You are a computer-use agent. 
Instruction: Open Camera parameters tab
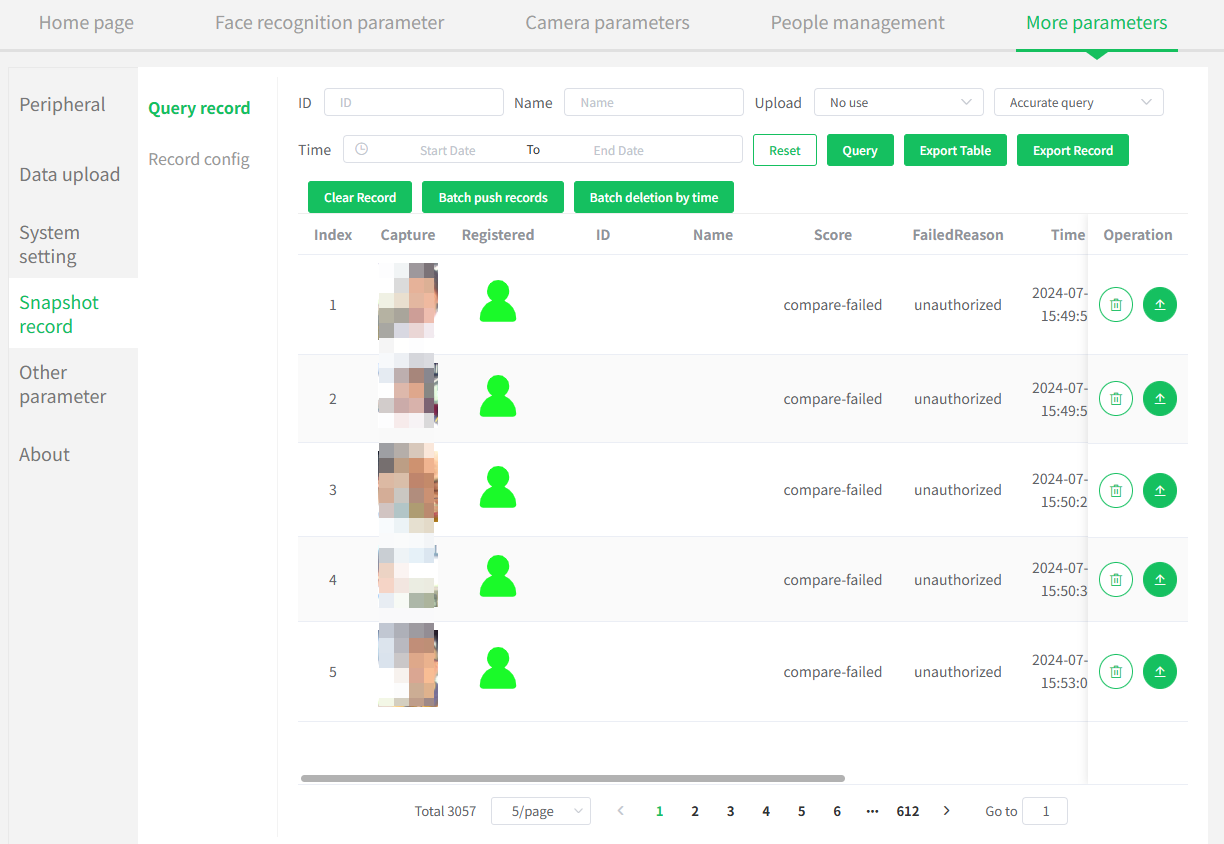point(608,23)
